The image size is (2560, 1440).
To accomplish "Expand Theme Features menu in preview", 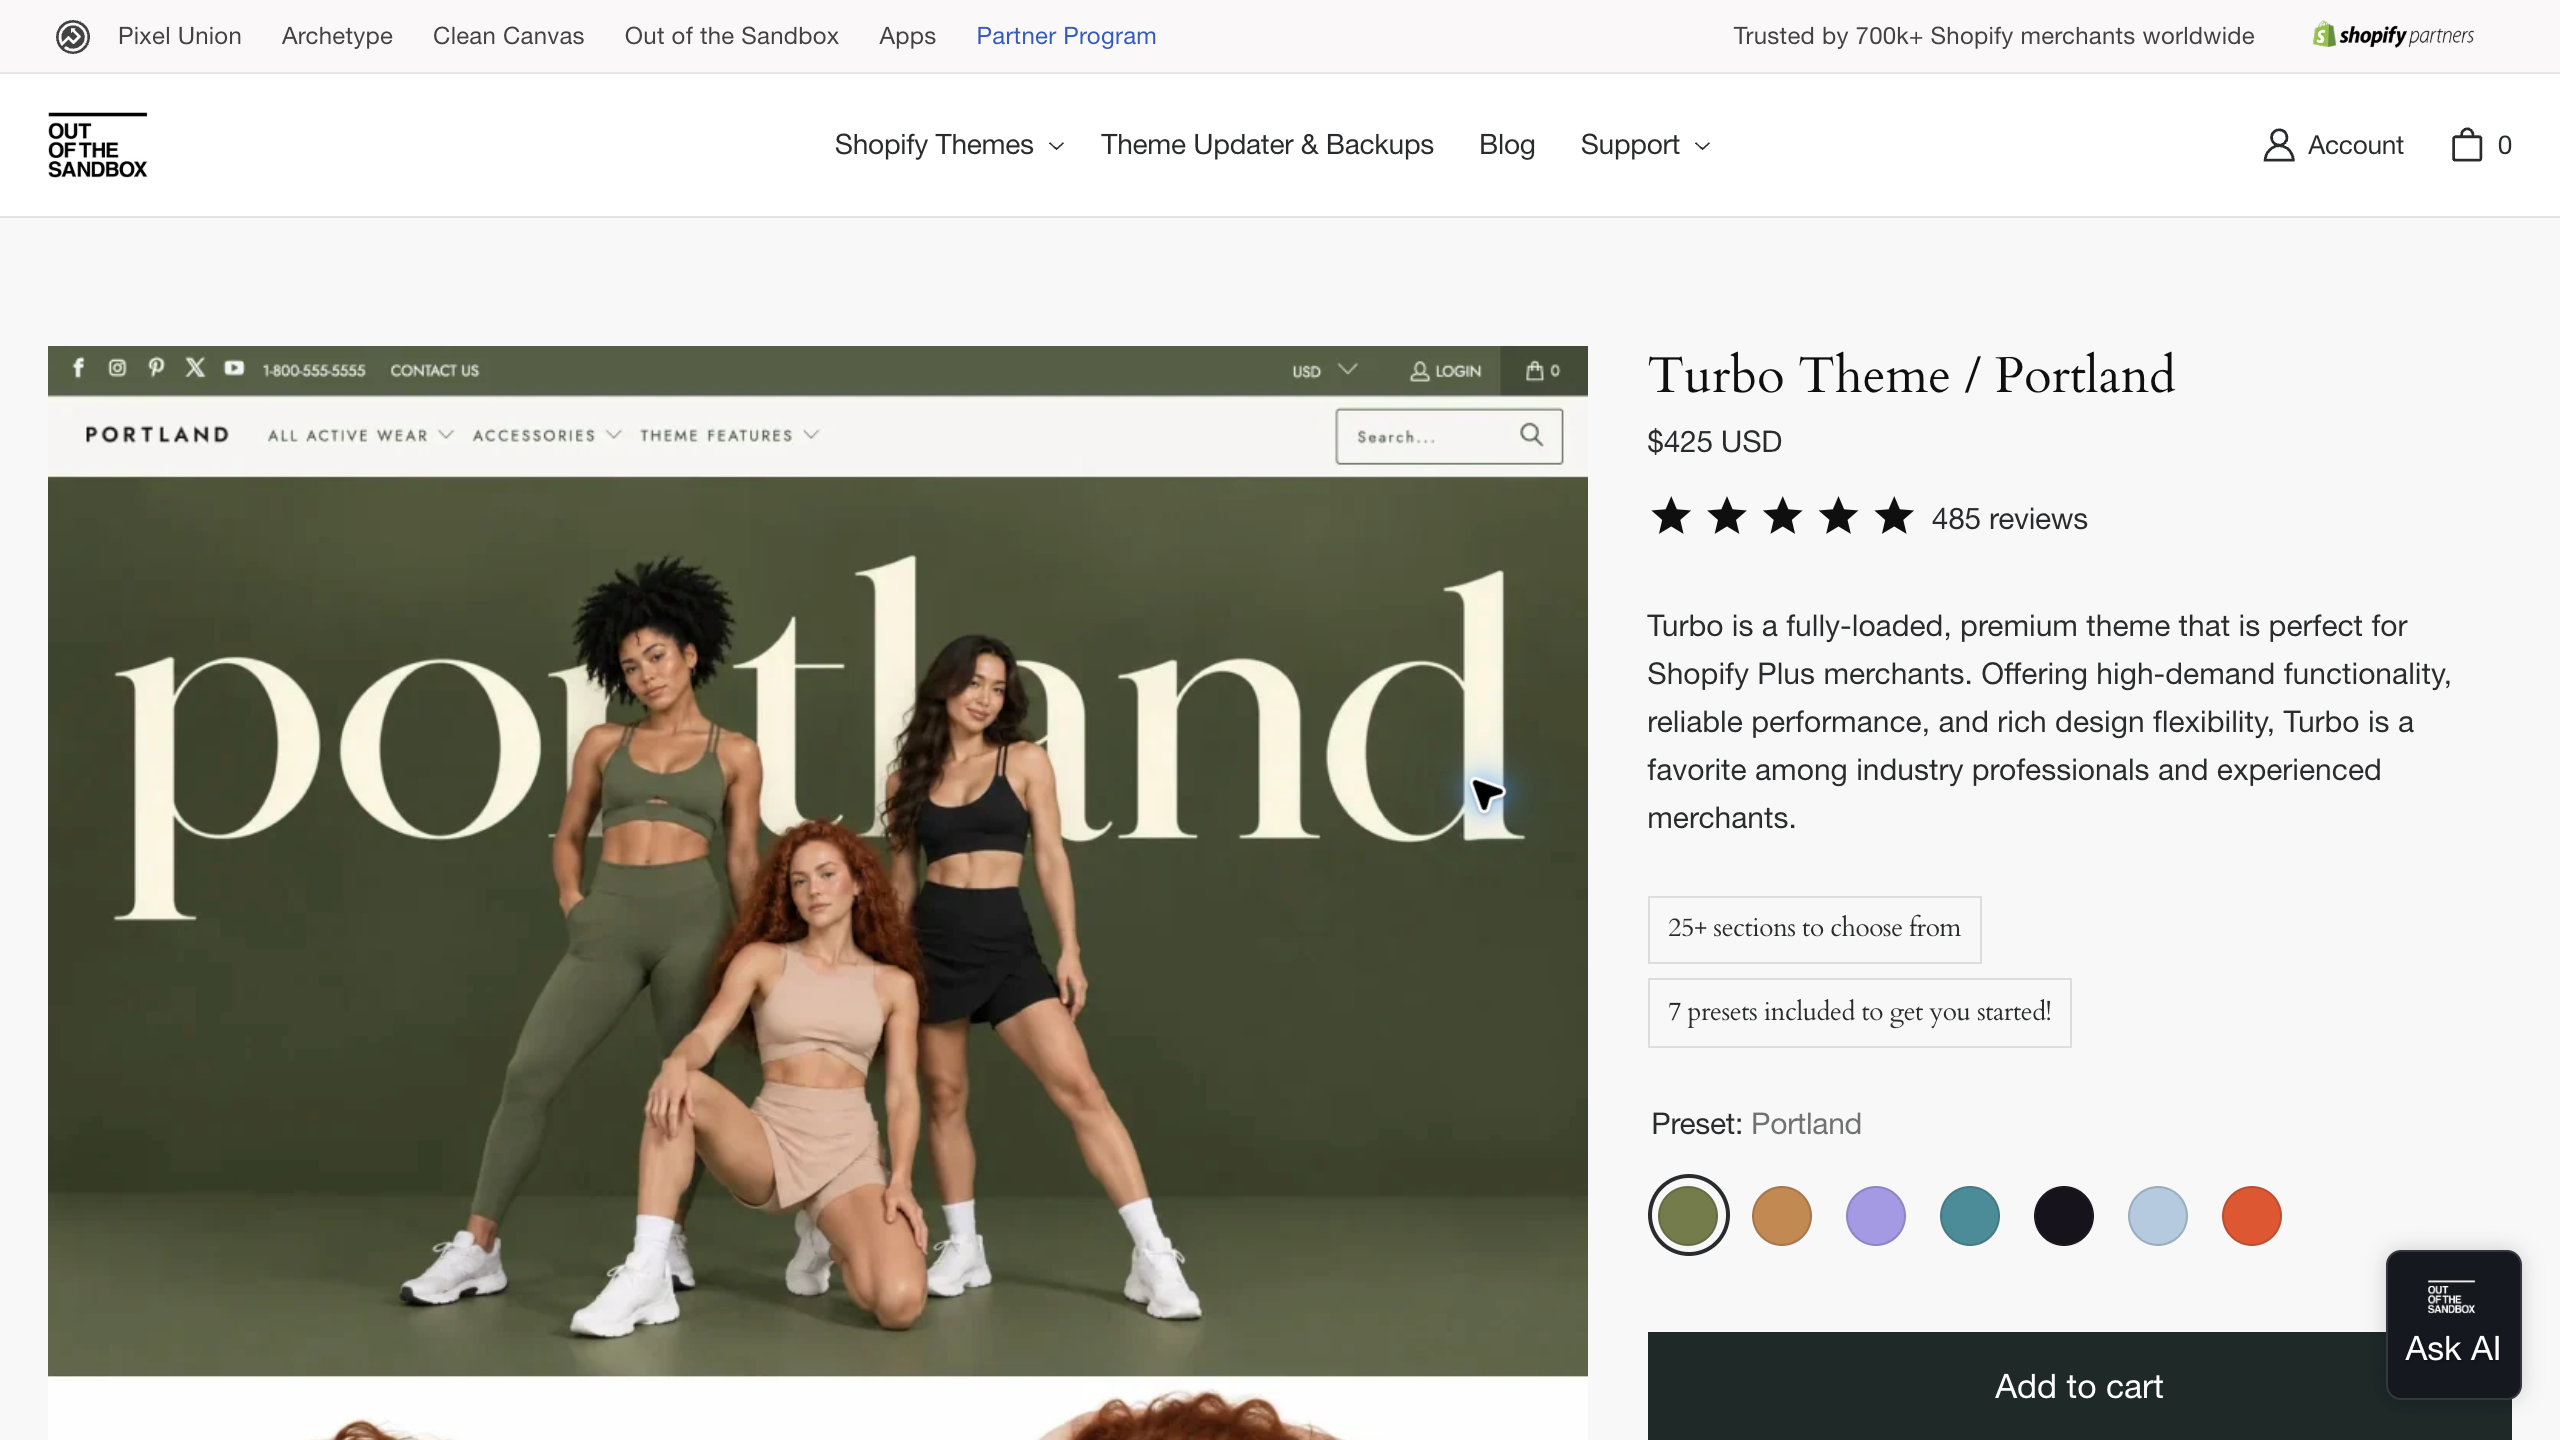I will (730, 436).
